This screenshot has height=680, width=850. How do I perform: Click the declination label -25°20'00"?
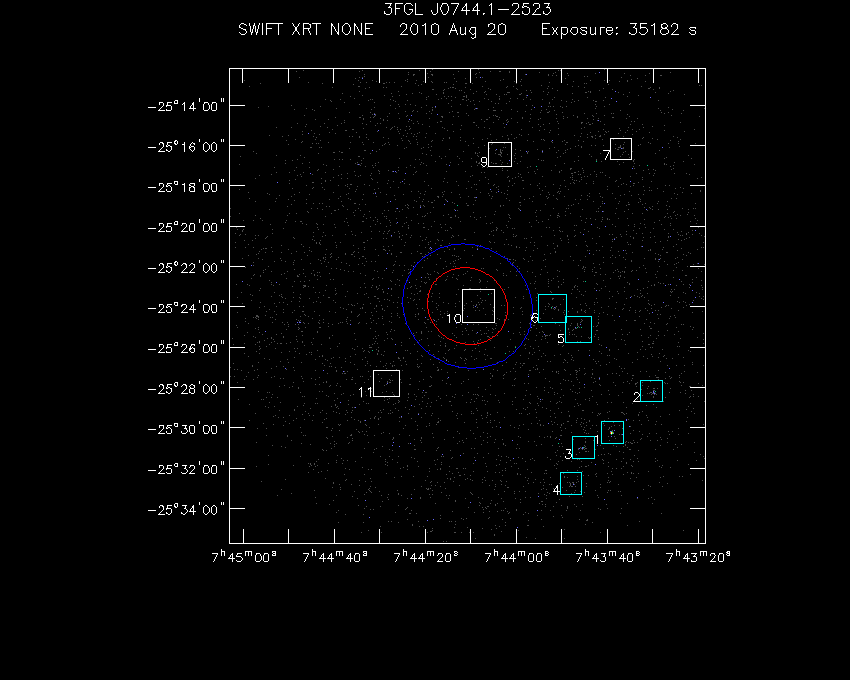[186, 227]
